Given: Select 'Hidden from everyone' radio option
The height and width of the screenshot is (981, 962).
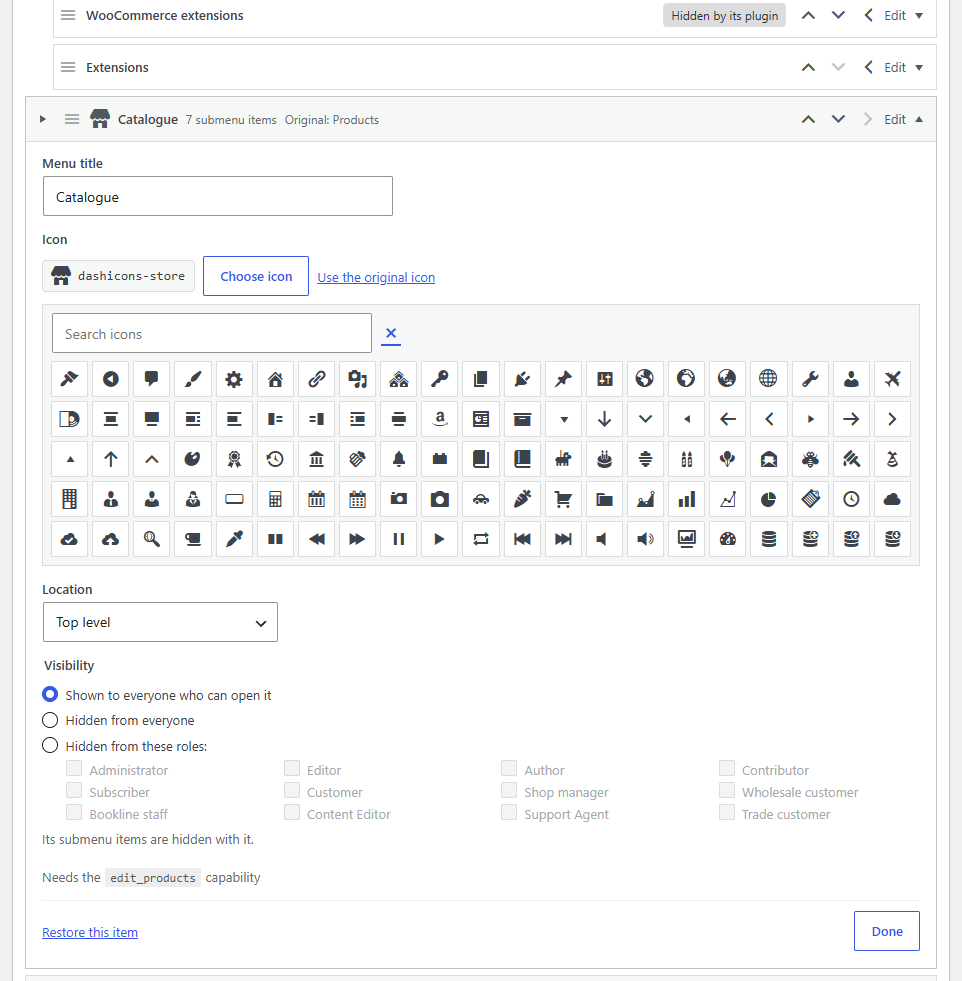Looking at the screenshot, I should click(50, 720).
